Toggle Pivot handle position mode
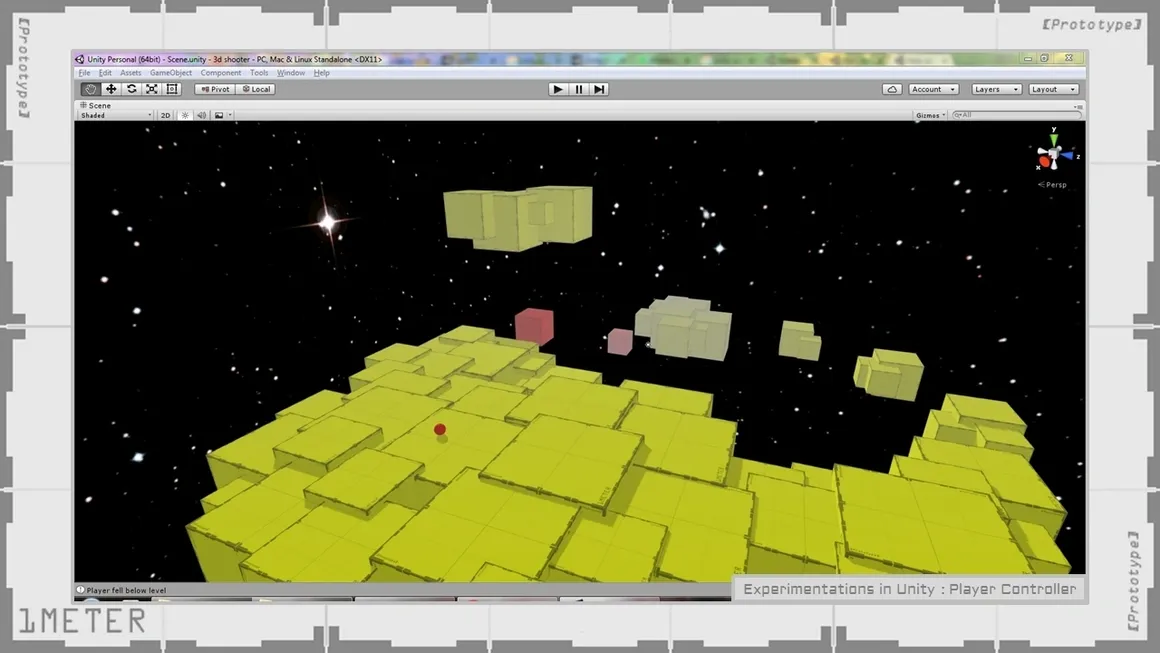Image resolution: width=1160 pixels, height=653 pixels. pos(214,89)
